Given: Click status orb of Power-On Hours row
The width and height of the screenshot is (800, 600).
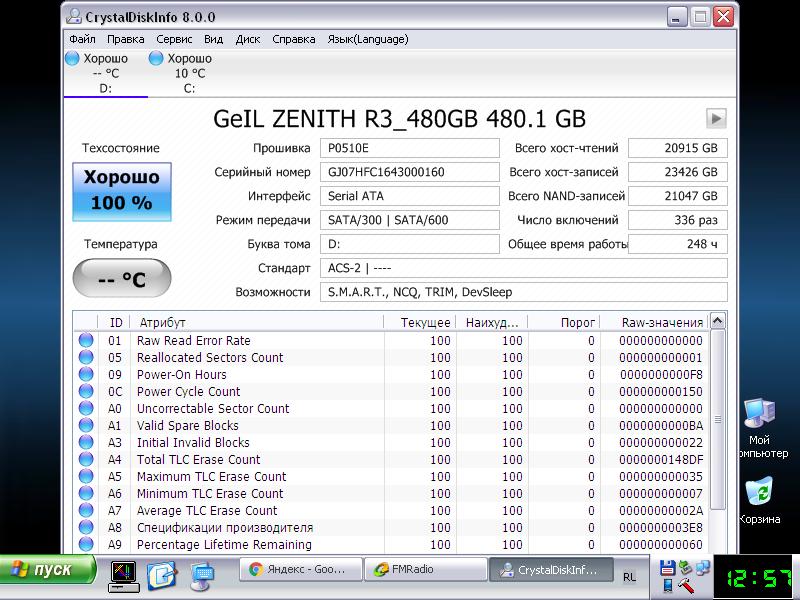Looking at the screenshot, I should pyautogui.click(x=86, y=375).
